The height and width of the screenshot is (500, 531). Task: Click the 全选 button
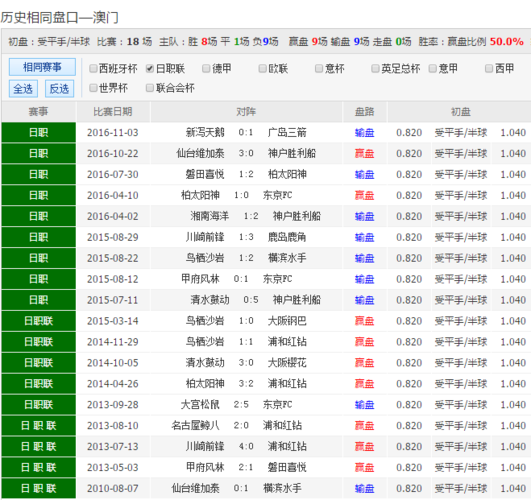(23, 89)
